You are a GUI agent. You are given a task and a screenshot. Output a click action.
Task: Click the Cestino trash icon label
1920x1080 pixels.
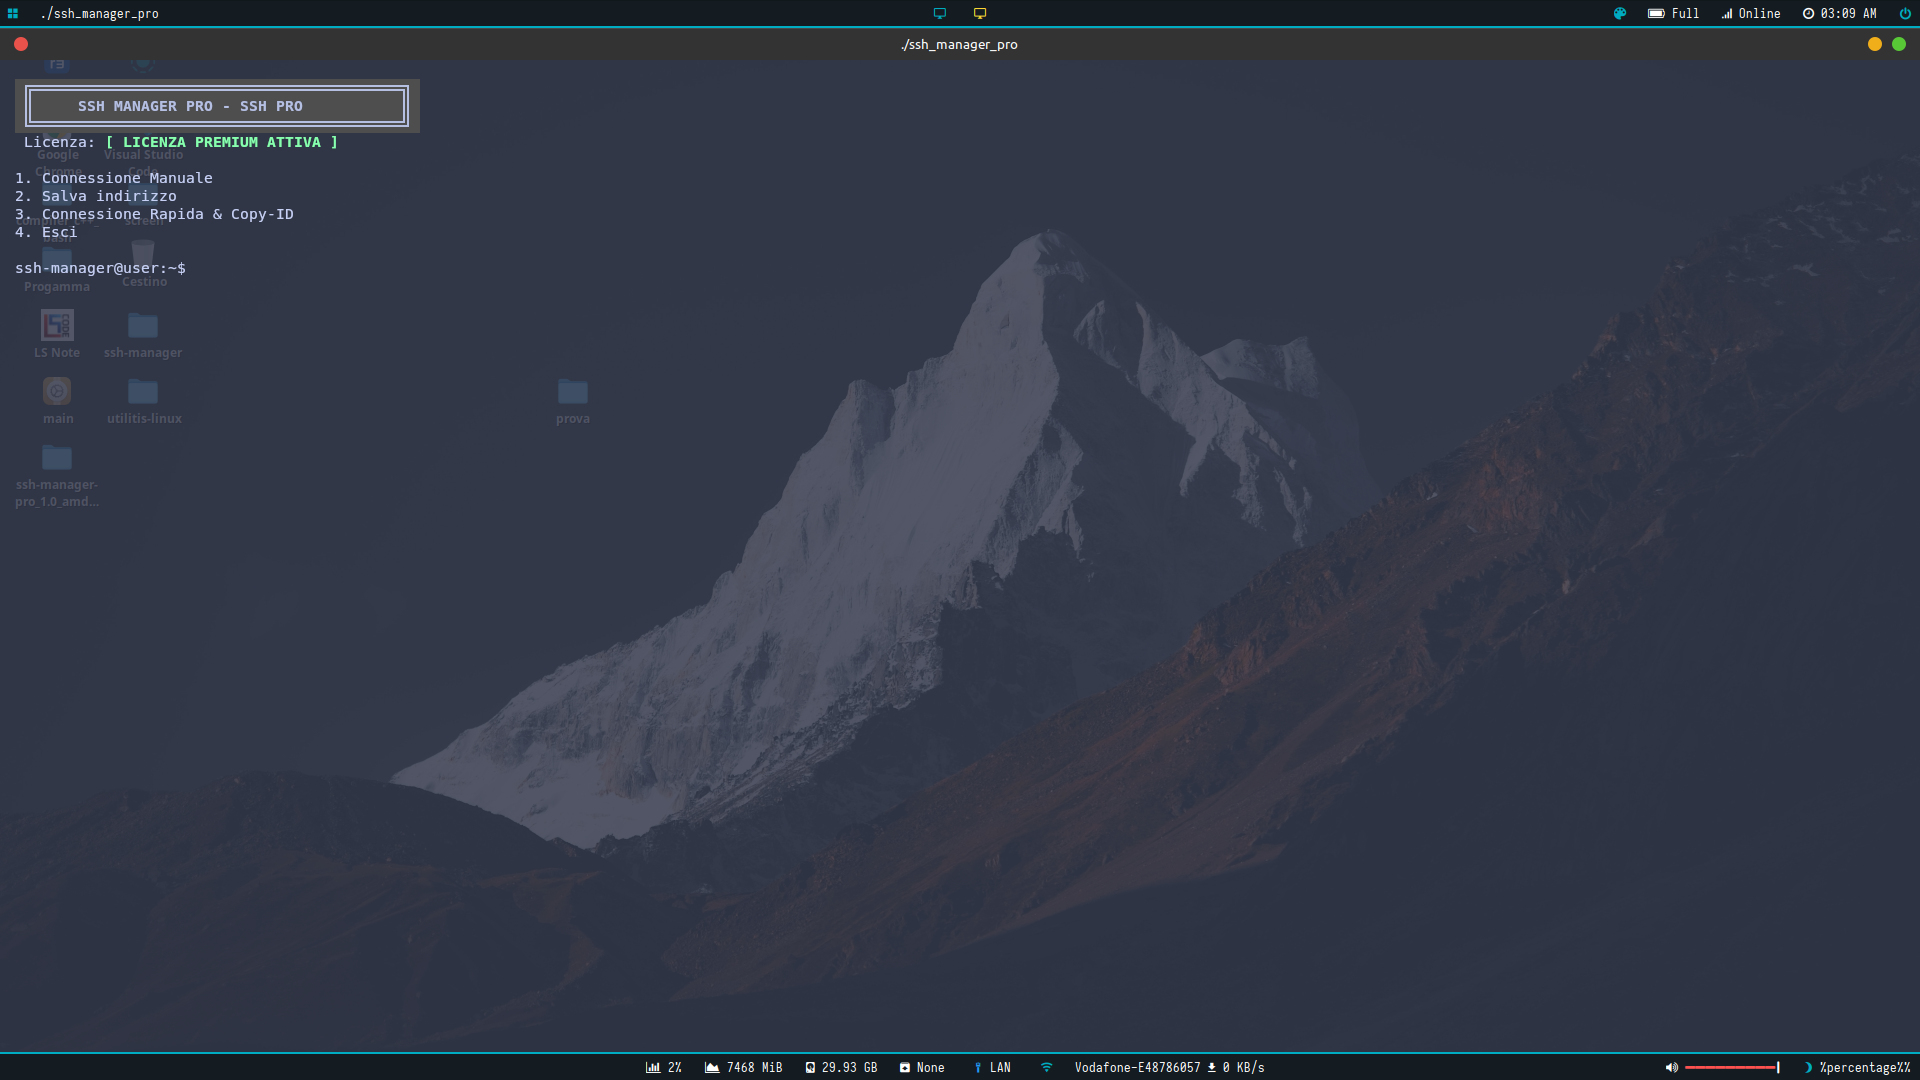[x=145, y=282]
